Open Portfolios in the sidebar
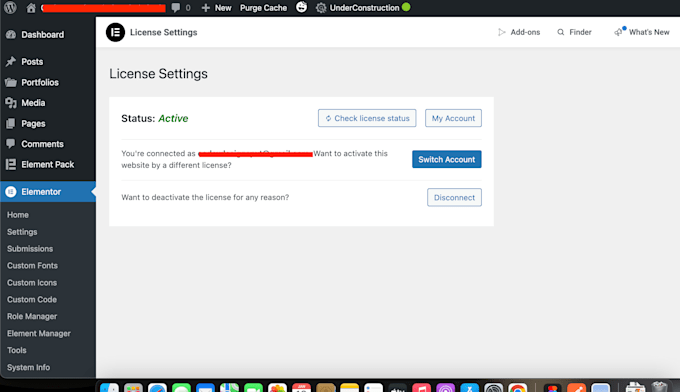The height and width of the screenshot is (392, 680). coord(48,82)
